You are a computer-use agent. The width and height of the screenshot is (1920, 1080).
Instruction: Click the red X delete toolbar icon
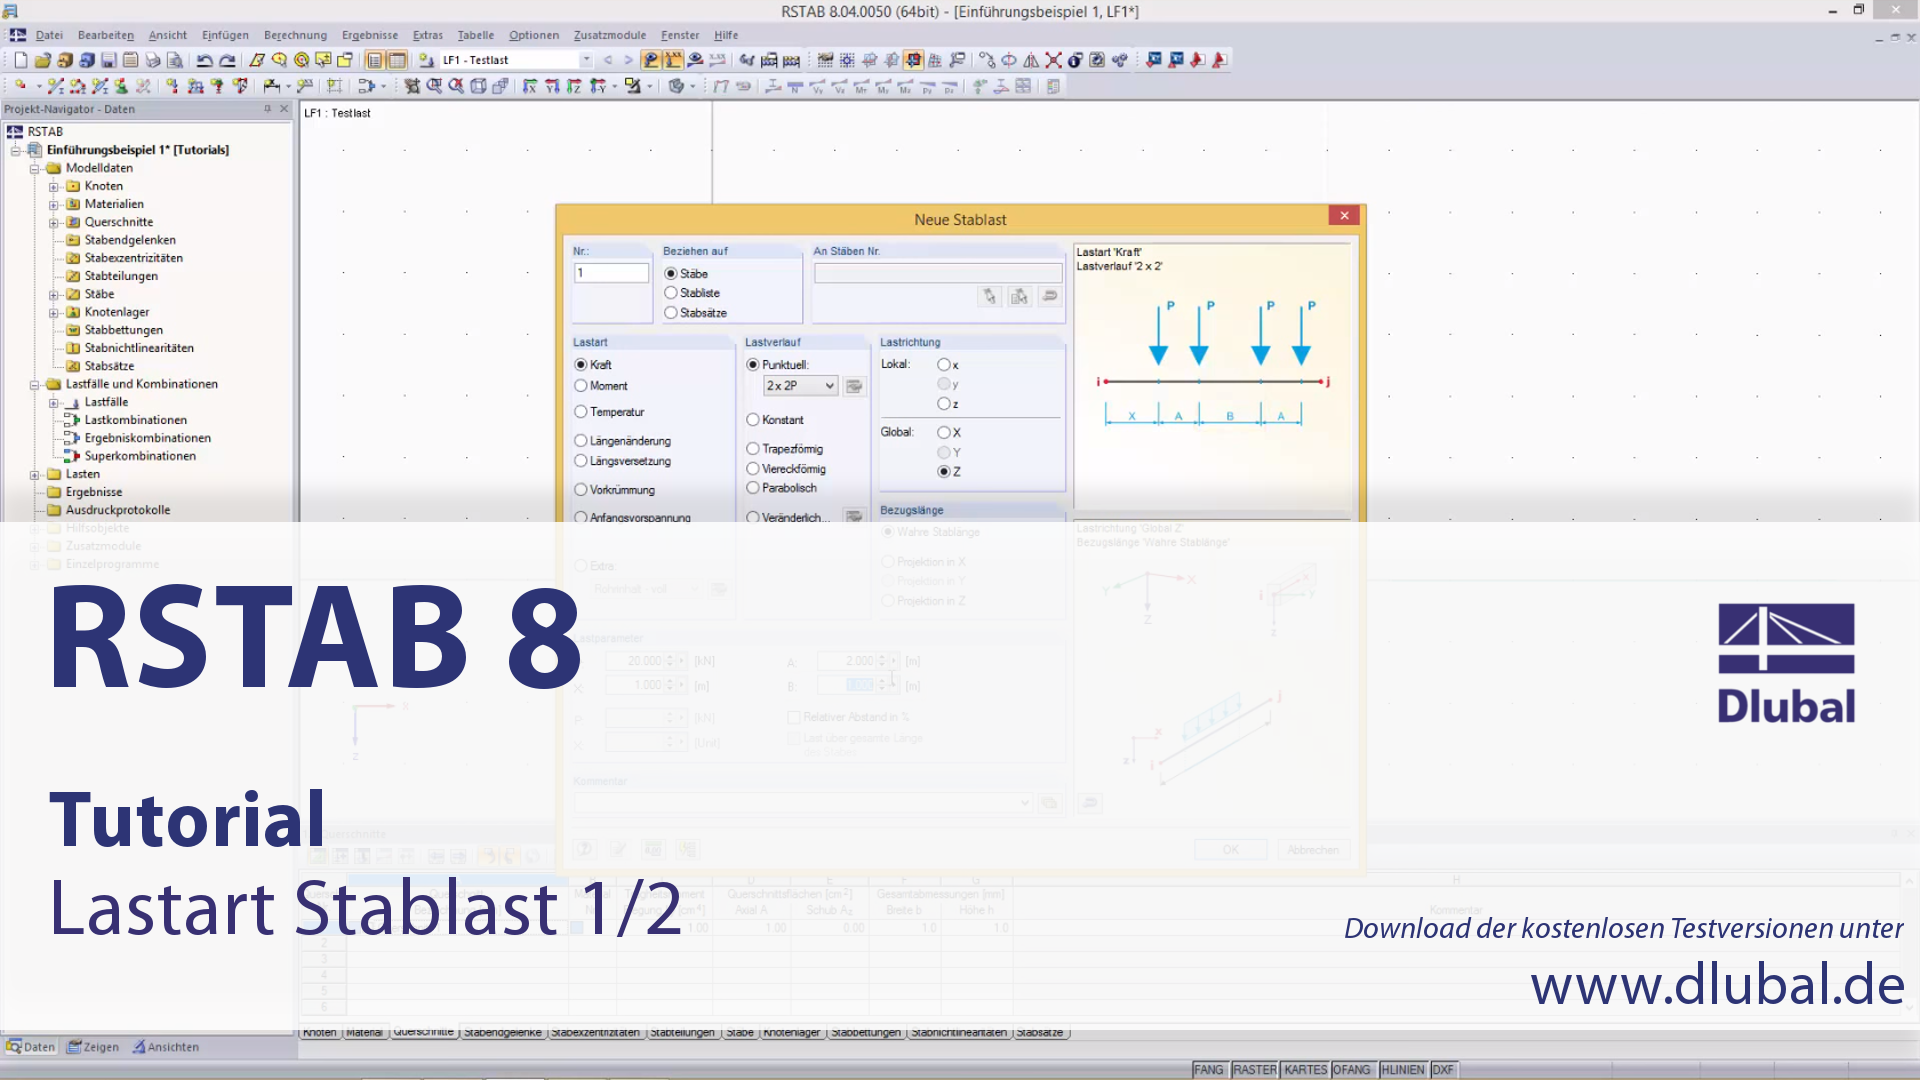click(x=1053, y=60)
